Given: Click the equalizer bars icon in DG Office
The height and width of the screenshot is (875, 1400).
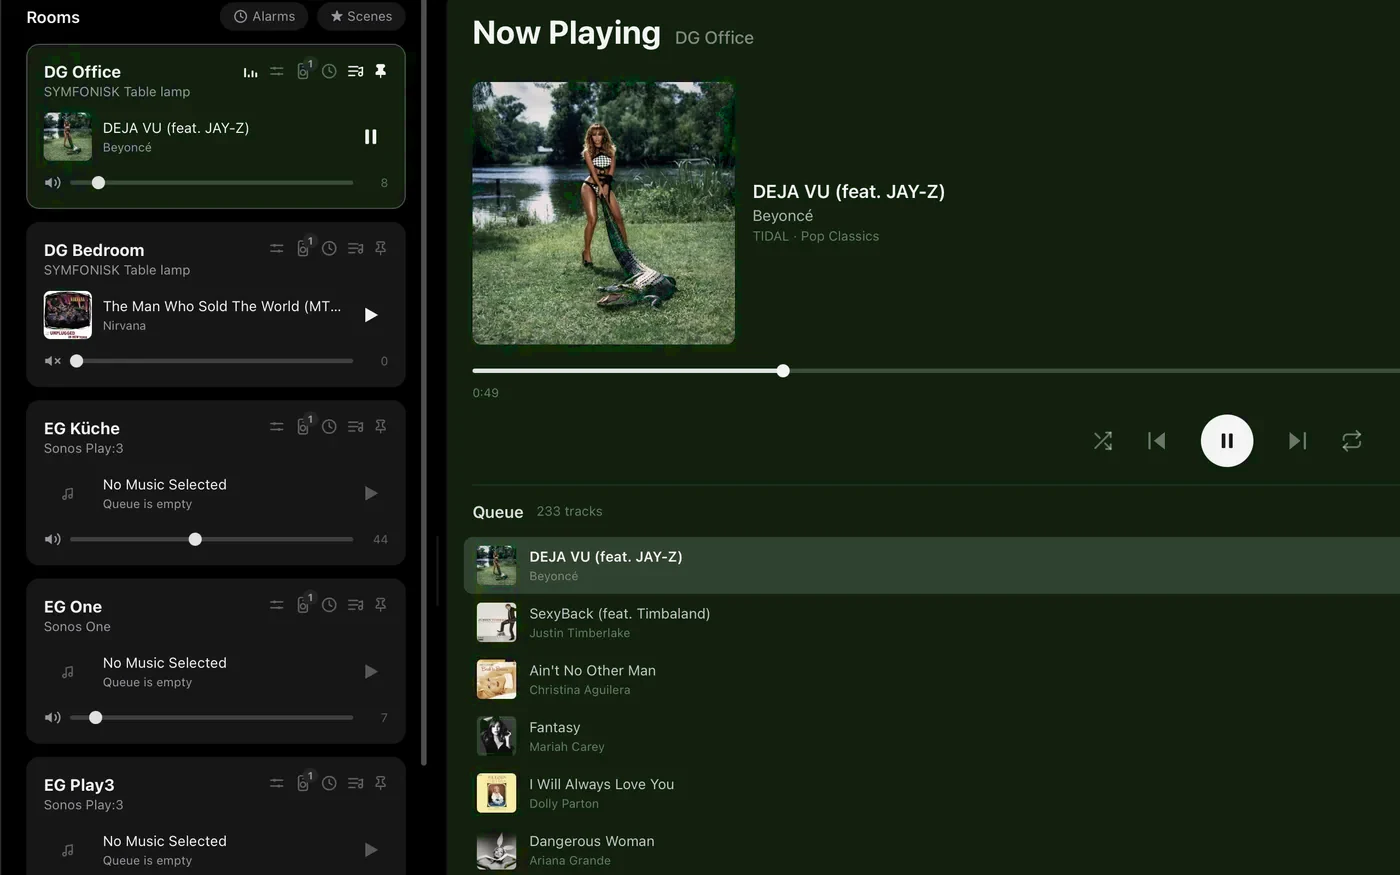Looking at the screenshot, I should click(250, 71).
